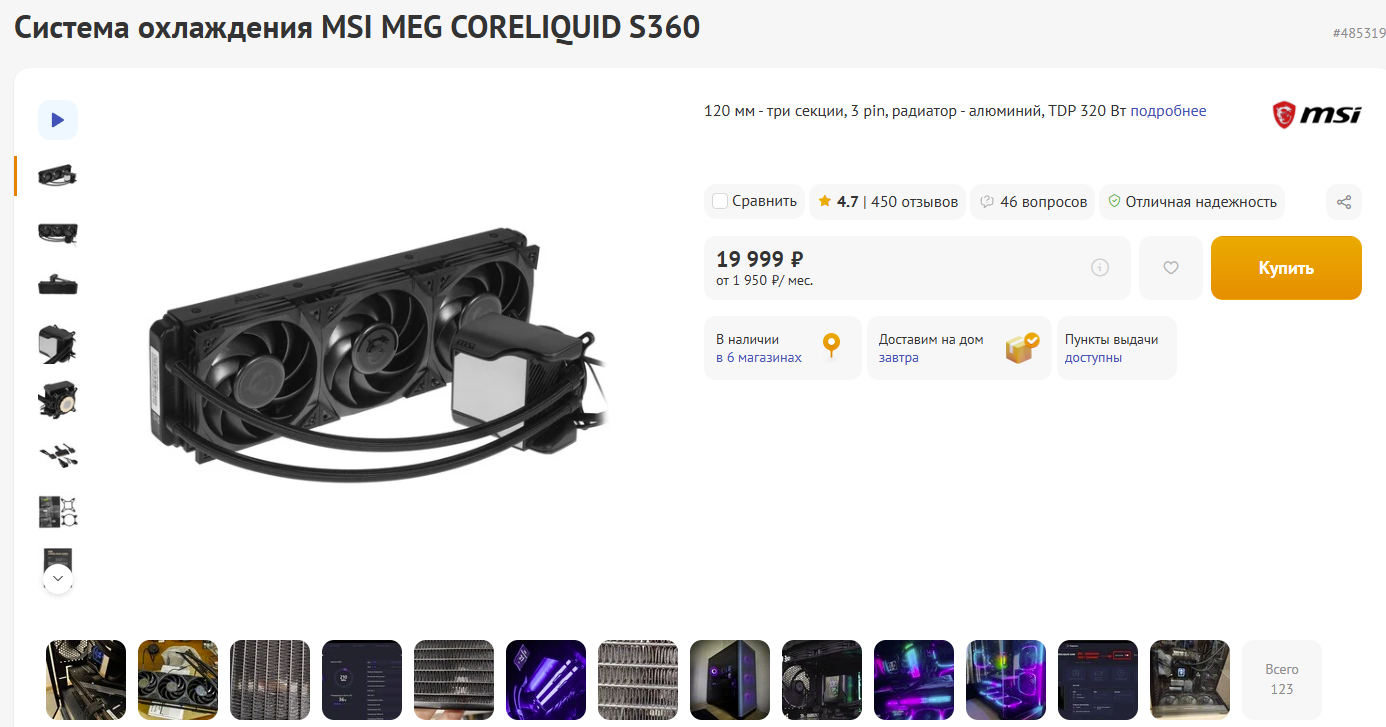Click the share icon
Screen dimensions: 1386x727
click(x=1344, y=202)
